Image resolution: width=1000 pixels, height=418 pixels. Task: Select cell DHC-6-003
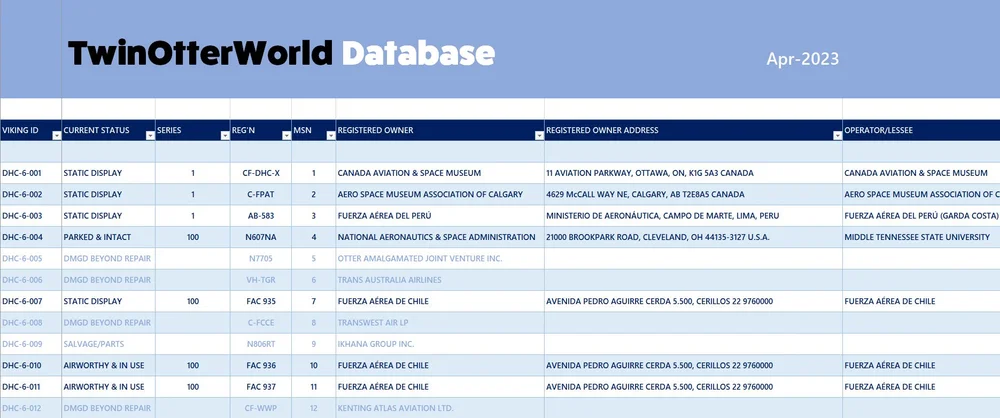point(31,216)
